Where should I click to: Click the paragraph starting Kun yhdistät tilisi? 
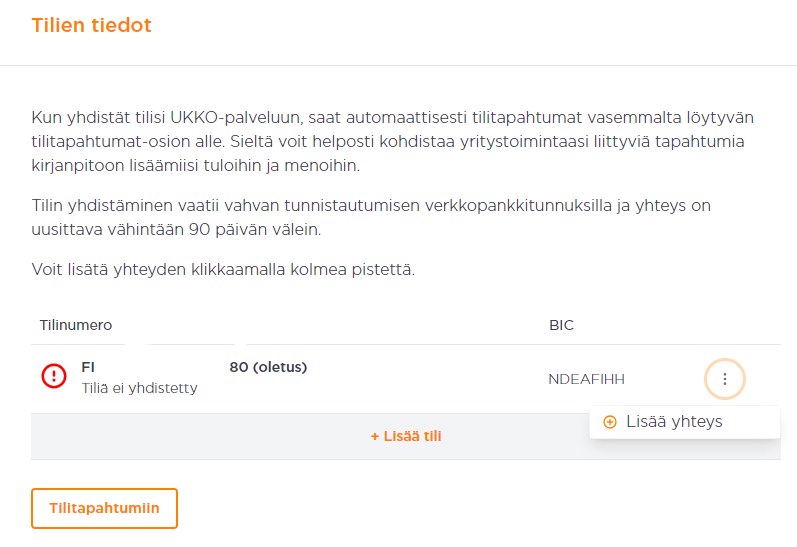[x=392, y=141]
